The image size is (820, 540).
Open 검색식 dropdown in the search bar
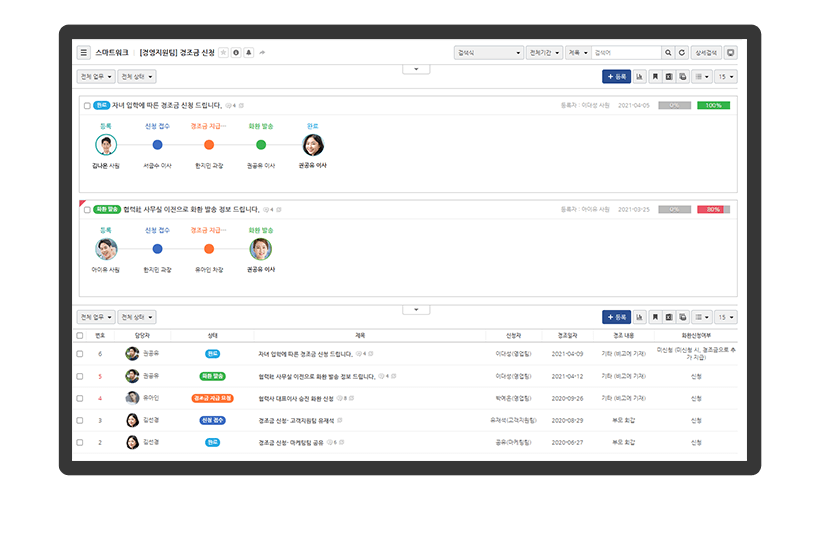488,52
